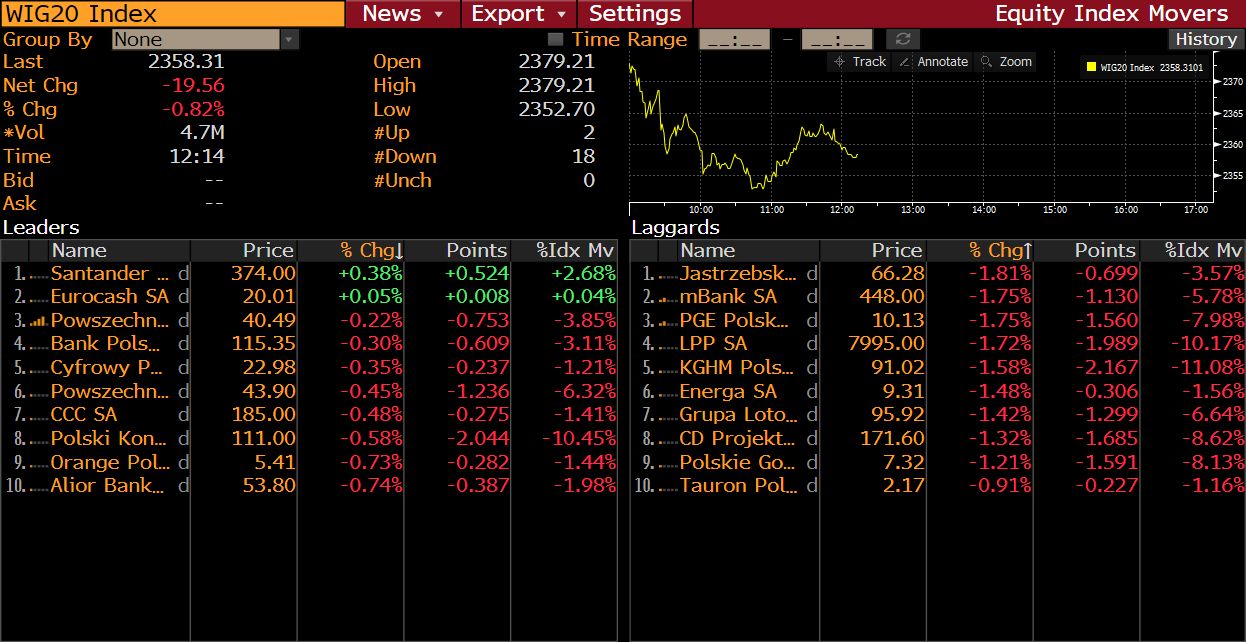Expand the Export menu arrow
Screen dimensions: 1246x642
[x=560, y=14]
